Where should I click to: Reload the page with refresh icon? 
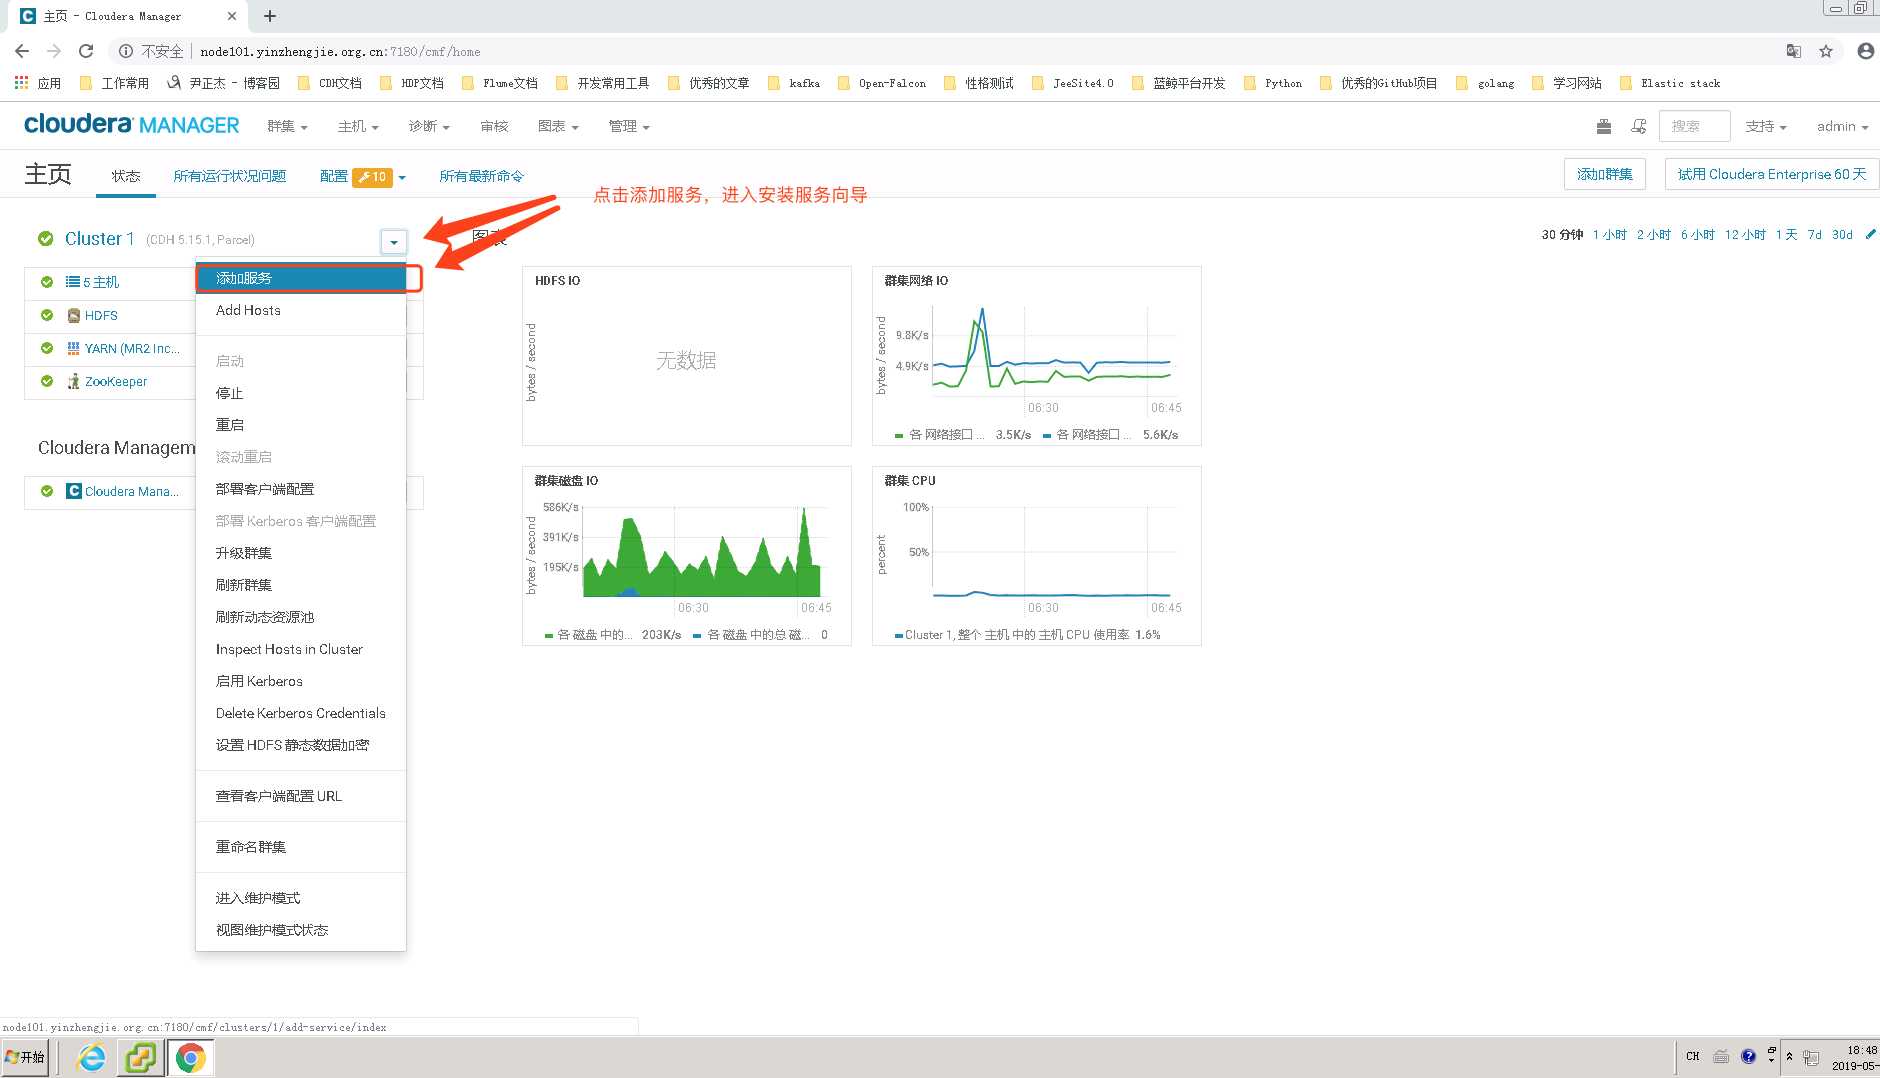(x=86, y=51)
